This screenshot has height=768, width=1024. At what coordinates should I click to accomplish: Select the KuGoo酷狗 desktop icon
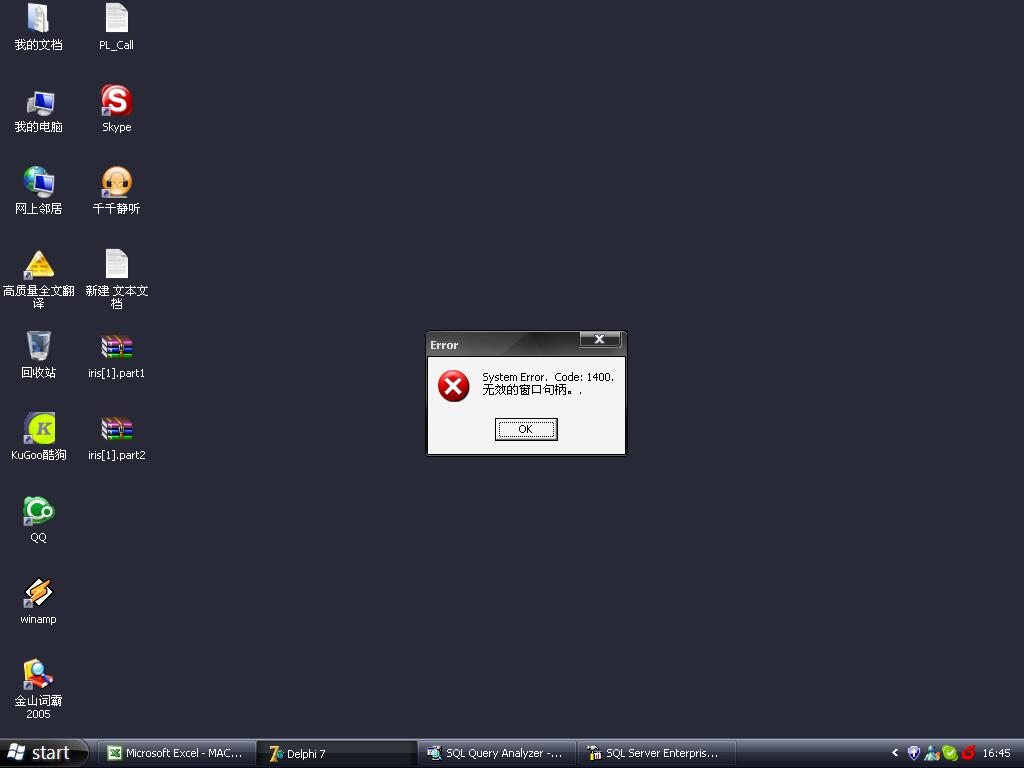tap(38, 430)
